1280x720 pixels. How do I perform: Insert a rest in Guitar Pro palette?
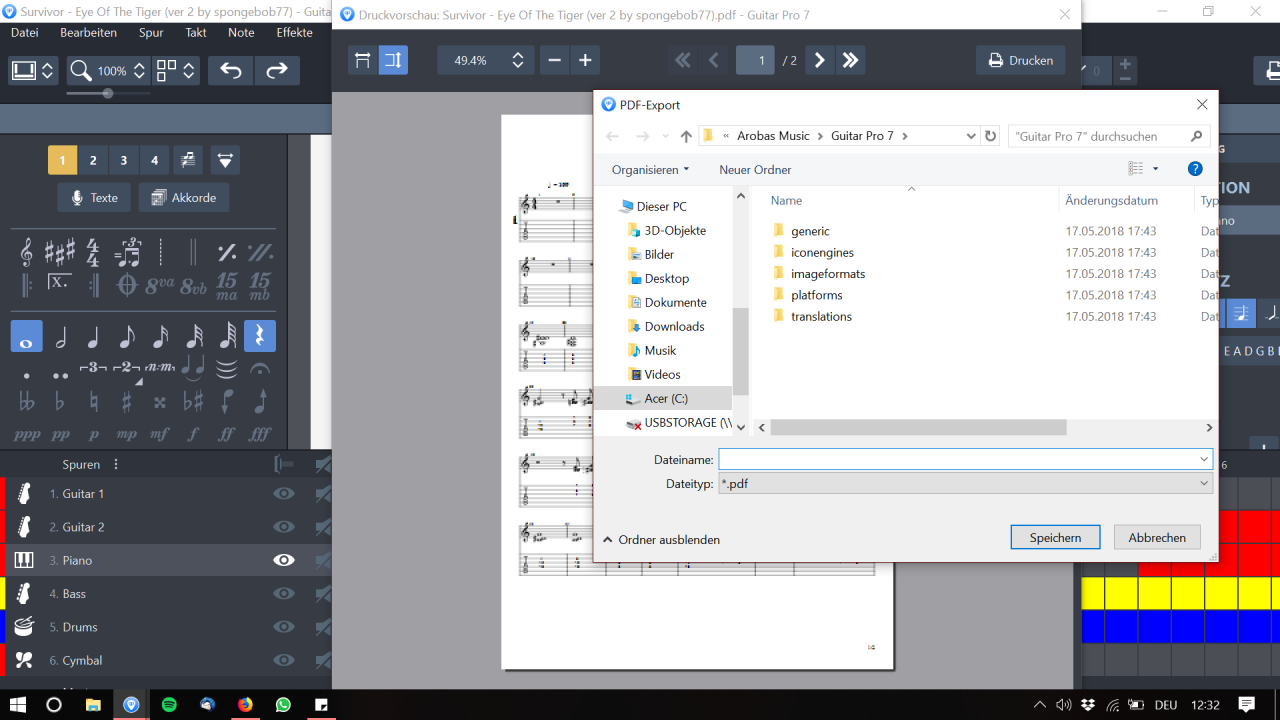[260, 336]
